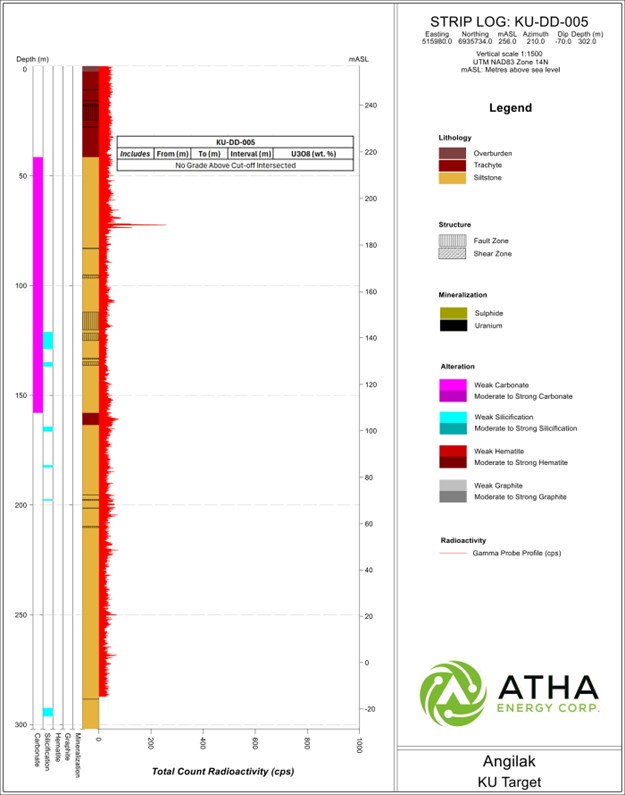Click the Total Count Radioactivity axis label
The image size is (625, 795).
[223, 771]
